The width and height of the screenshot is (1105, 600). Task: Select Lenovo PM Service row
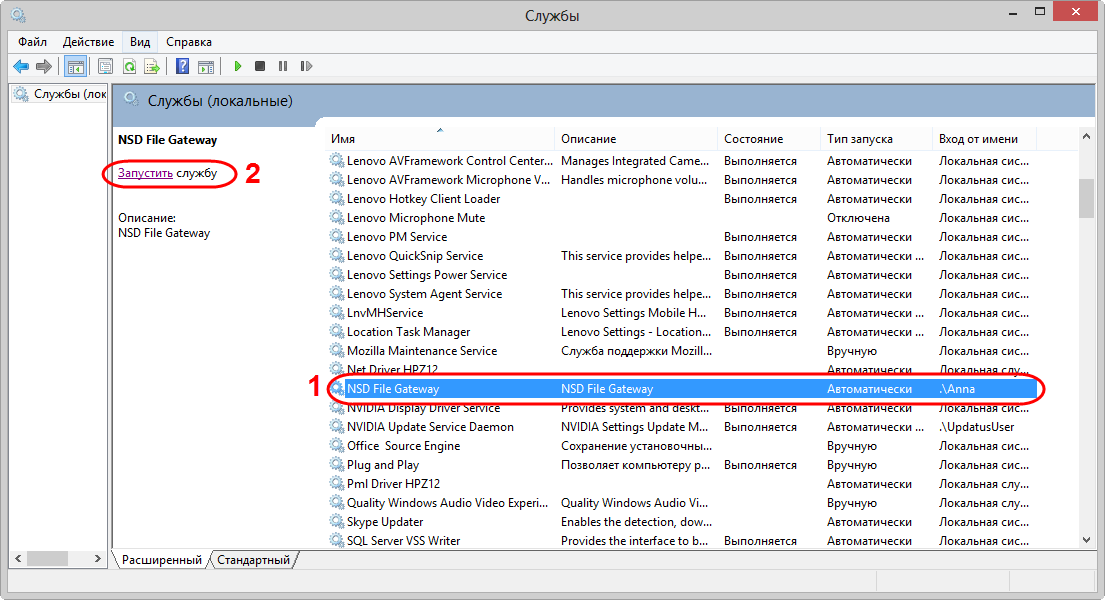click(x=683, y=237)
